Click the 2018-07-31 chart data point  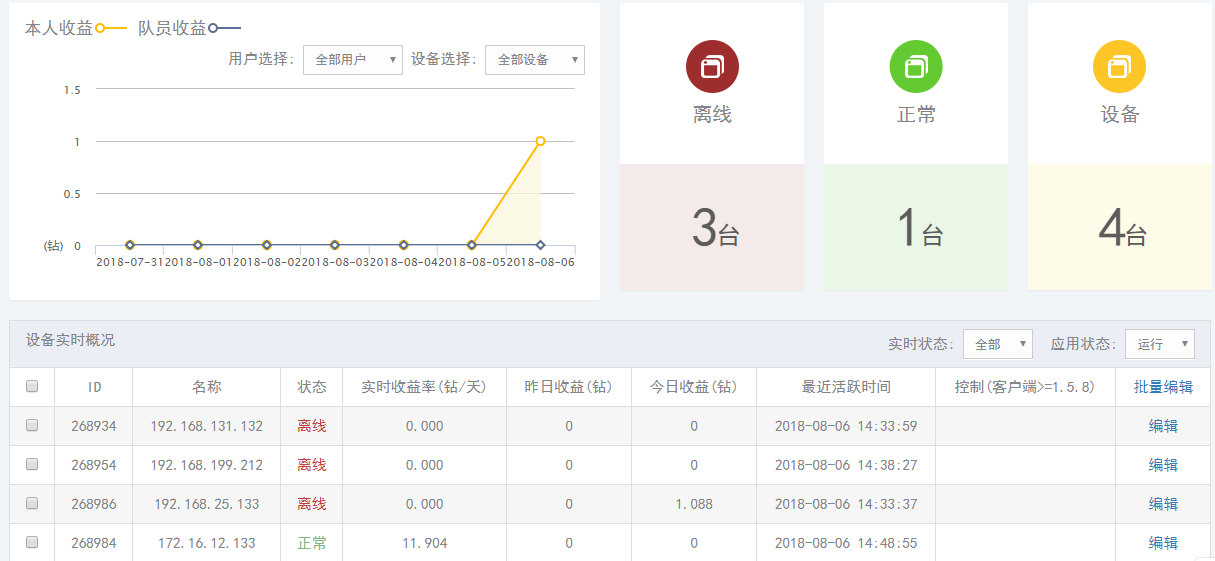coord(130,245)
